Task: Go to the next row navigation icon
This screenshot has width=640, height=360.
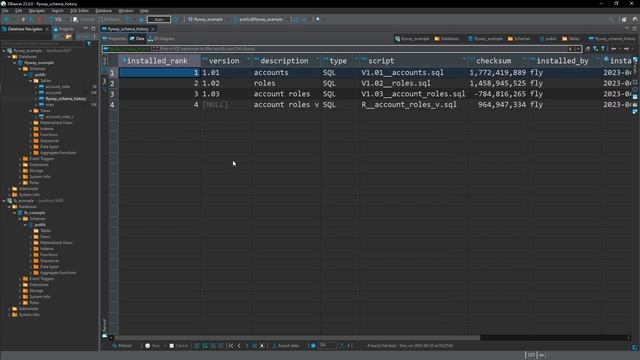Action: (247, 346)
